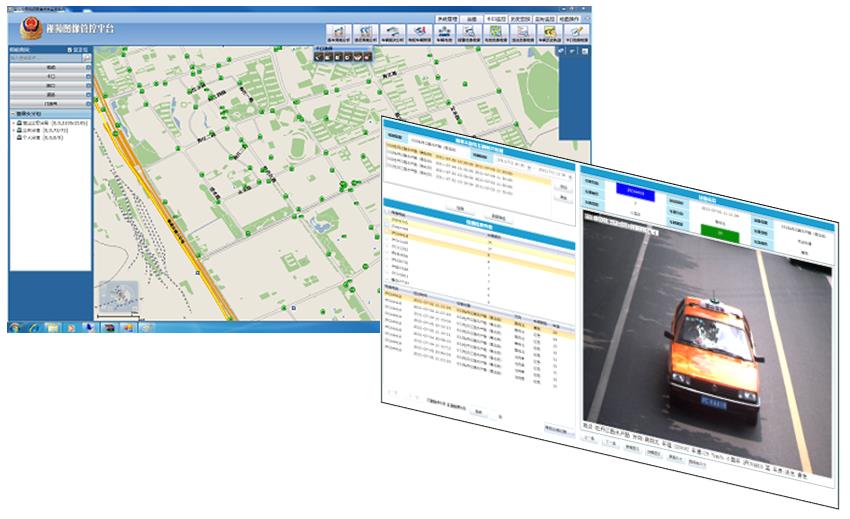Open Windows Media Player from the taskbar
The width and height of the screenshot is (850, 519).
tap(71, 328)
